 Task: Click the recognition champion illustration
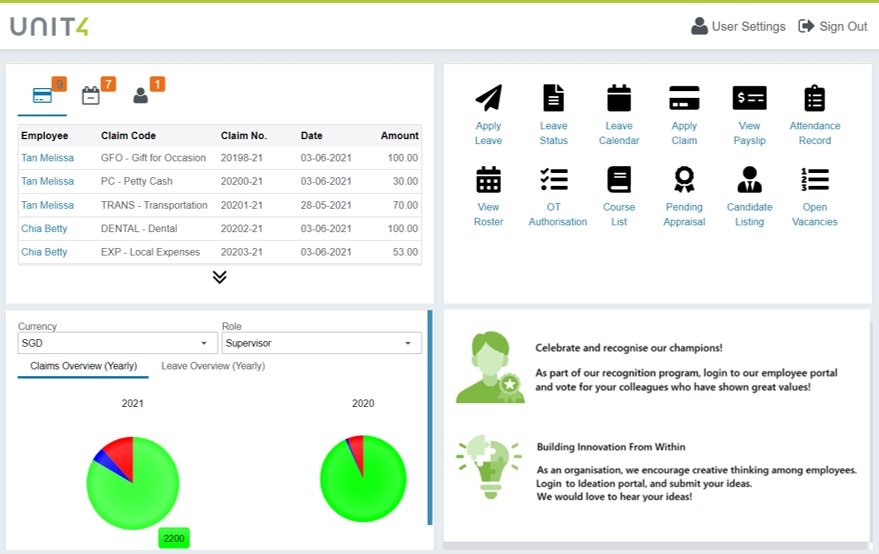(x=491, y=367)
